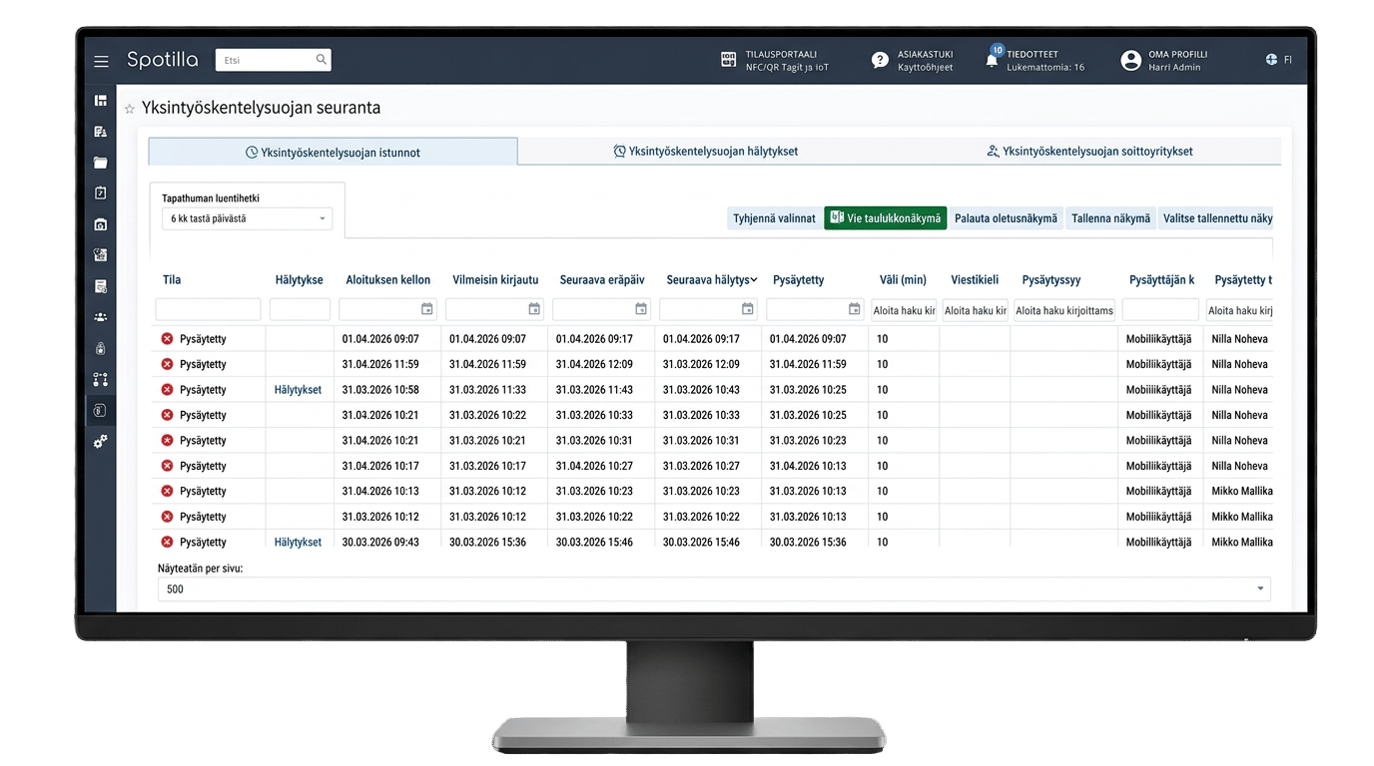Click the dashboard icon in left sidebar

(x=100, y=101)
